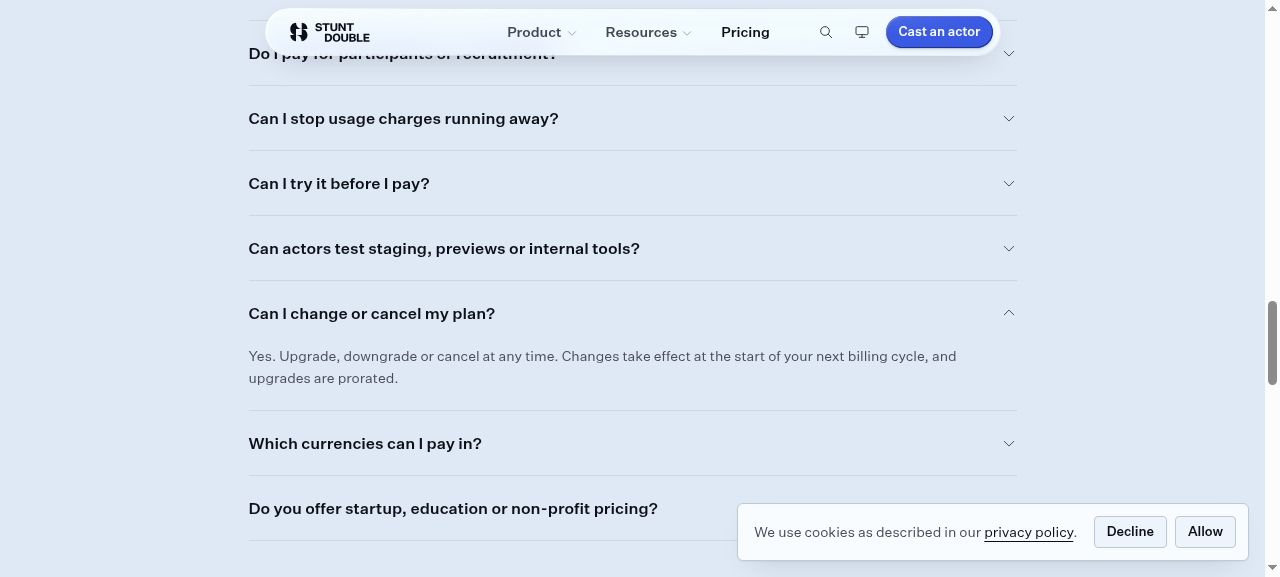Go to the Pricing page
Screen dimensions: 1280x577
745,32
